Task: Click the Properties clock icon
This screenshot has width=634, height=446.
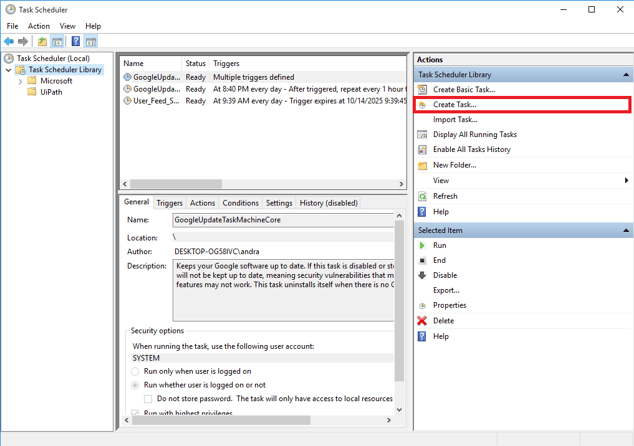Action: tap(422, 306)
